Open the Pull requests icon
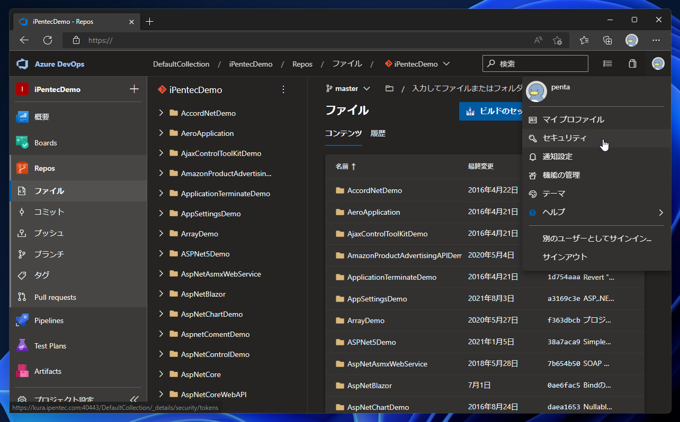 [22, 297]
